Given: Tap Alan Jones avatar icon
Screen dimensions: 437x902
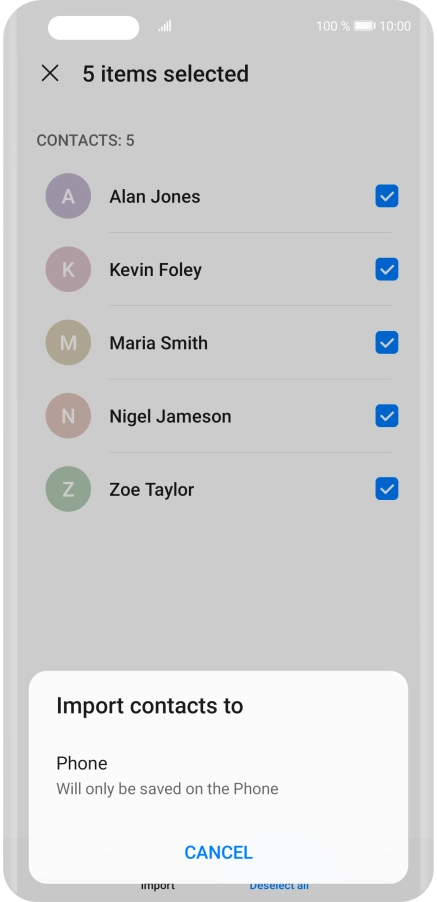Looking at the screenshot, I should pyautogui.click(x=68, y=196).
